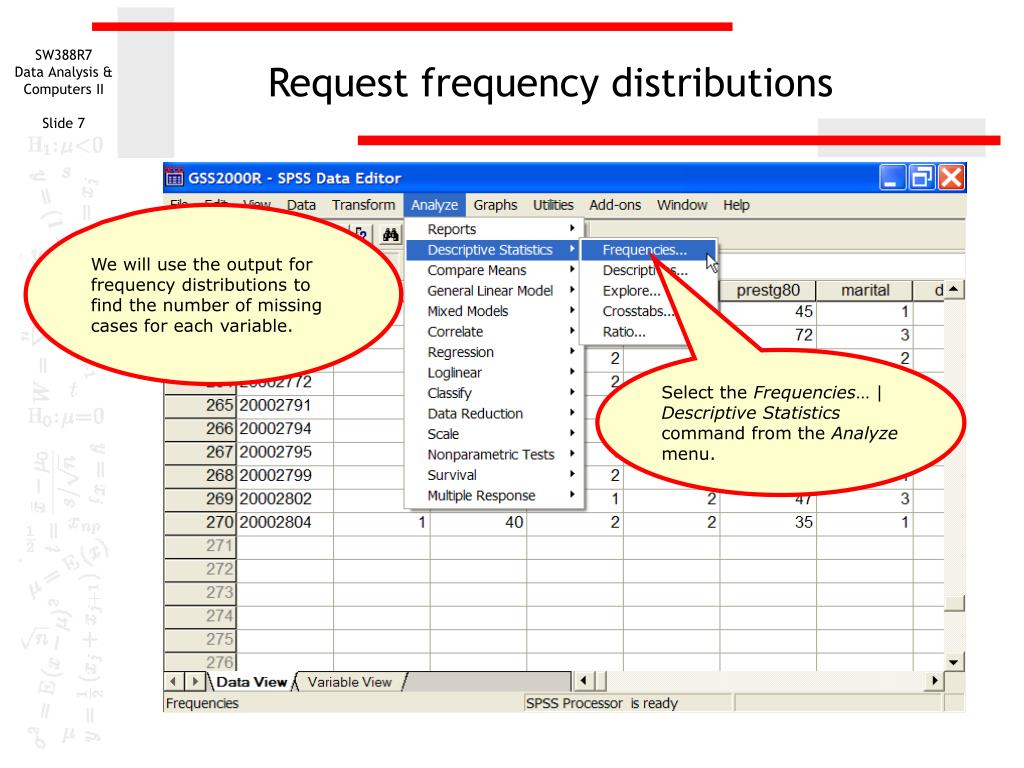The image size is (1024, 768).
Task: Click the binoculars Find icon in the toolbar
Action: (391, 234)
